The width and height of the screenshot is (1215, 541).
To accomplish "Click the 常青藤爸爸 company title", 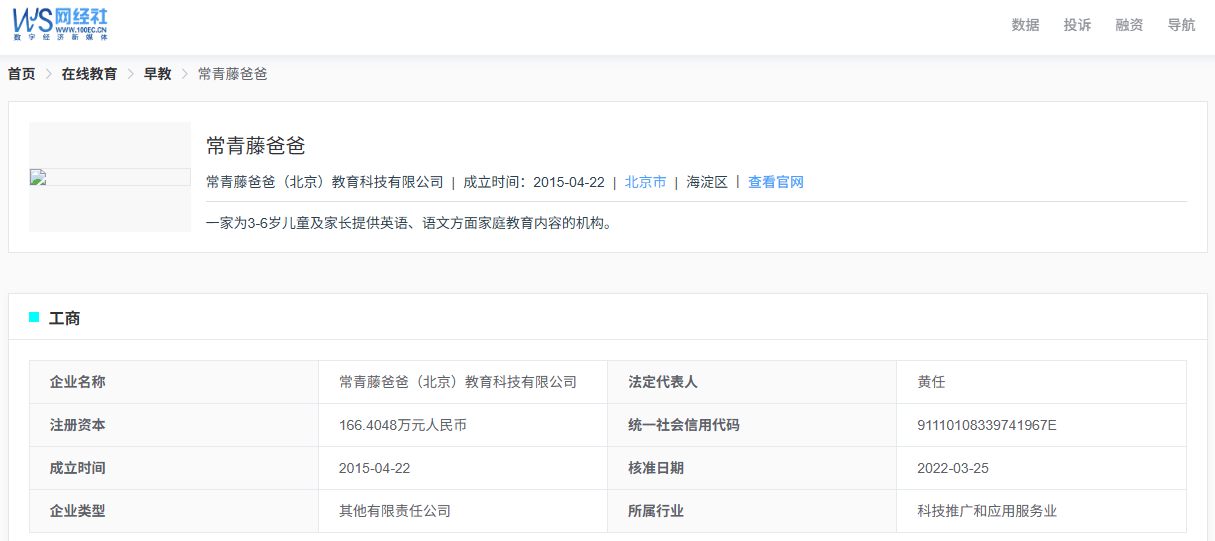I will click(x=256, y=146).
